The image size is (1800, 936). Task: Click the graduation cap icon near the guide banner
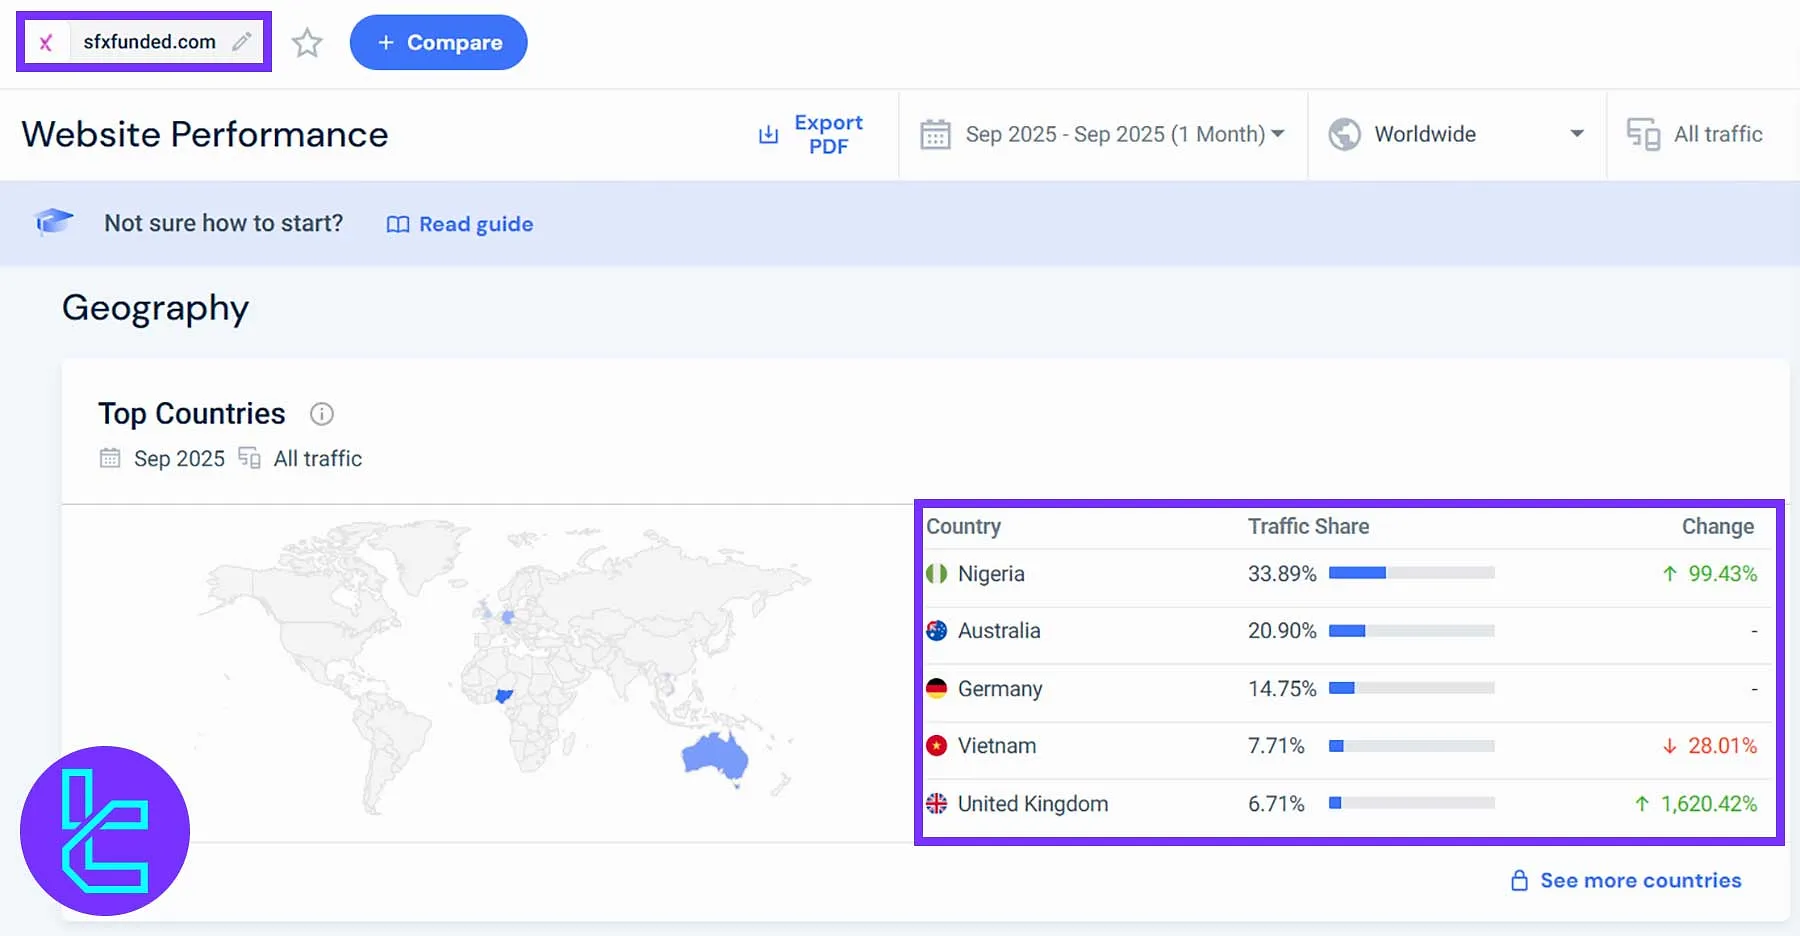pos(53,222)
